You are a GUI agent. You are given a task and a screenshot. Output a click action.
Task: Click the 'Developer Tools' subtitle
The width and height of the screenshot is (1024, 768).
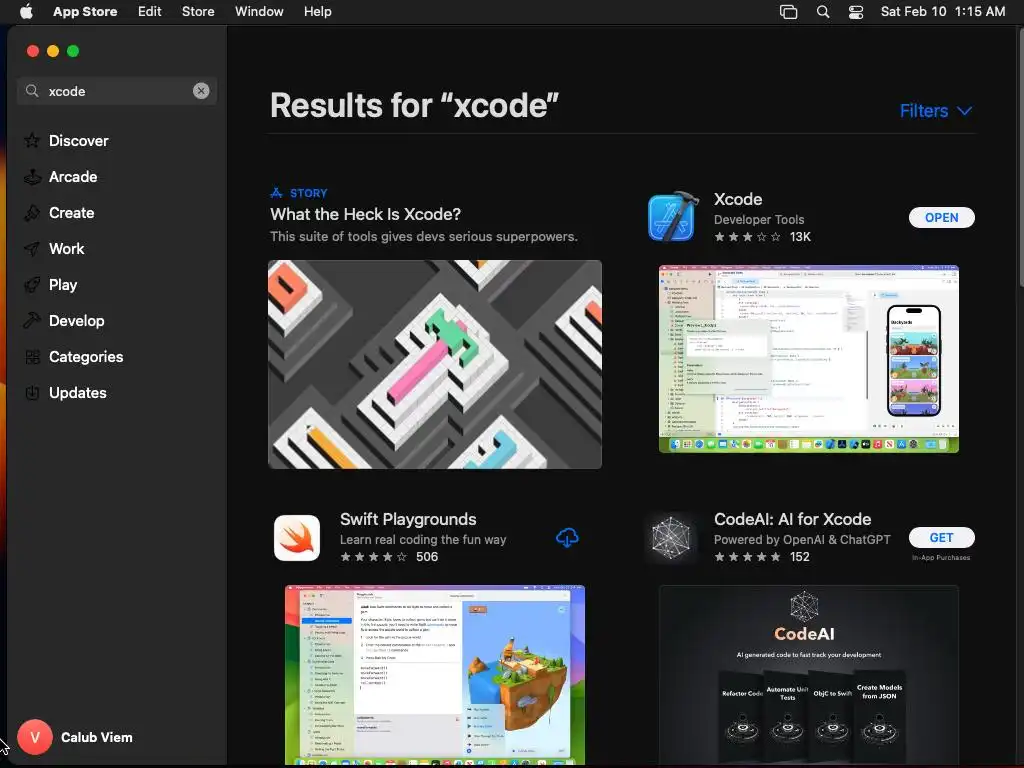(x=759, y=219)
